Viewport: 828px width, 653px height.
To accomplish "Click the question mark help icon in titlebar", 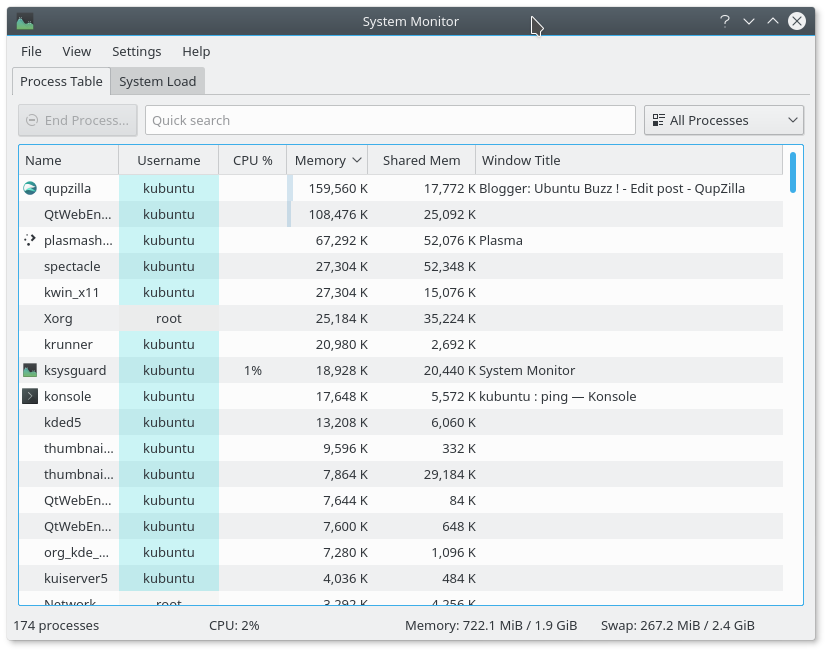I will pos(724,20).
